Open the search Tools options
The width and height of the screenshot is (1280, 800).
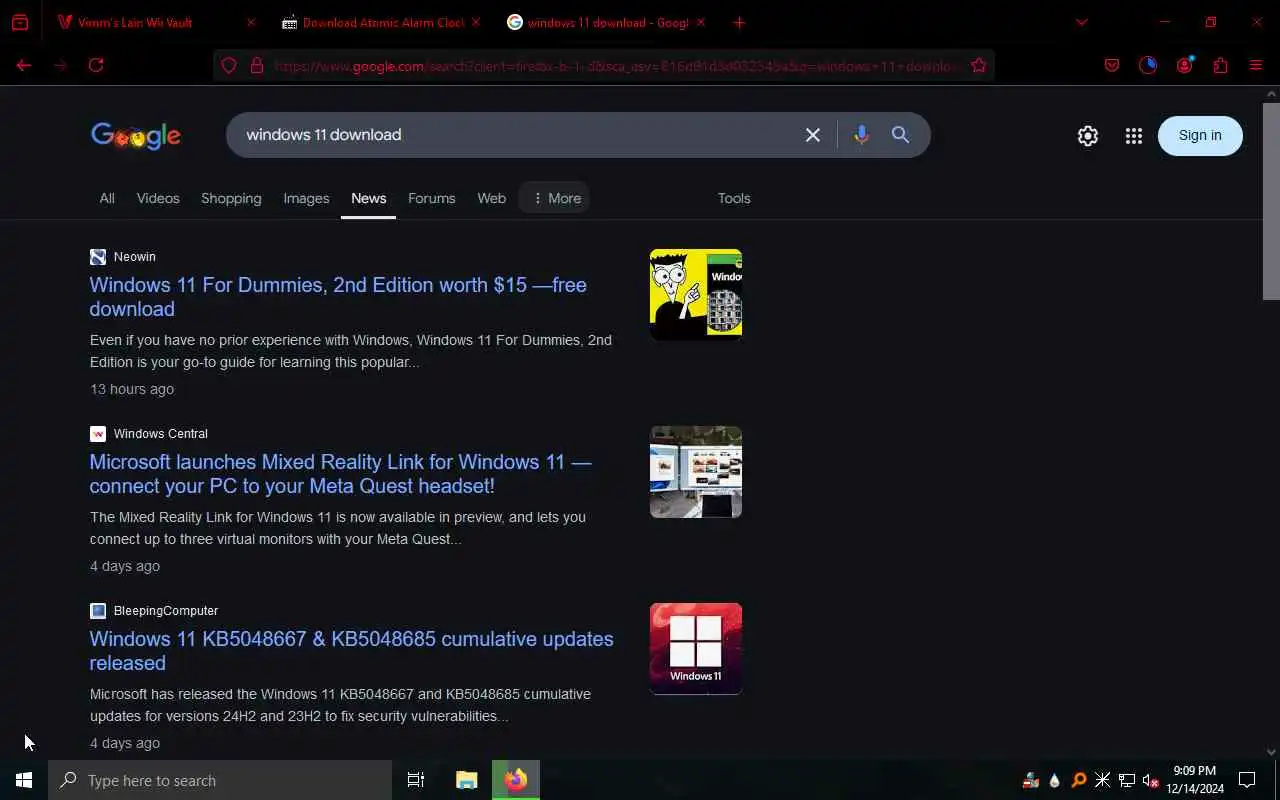(x=734, y=198)
